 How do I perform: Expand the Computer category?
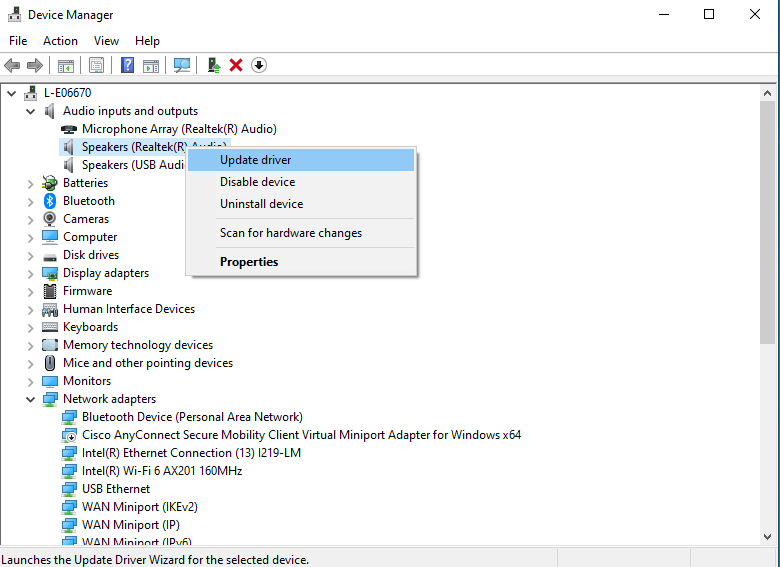coord(30,237)
